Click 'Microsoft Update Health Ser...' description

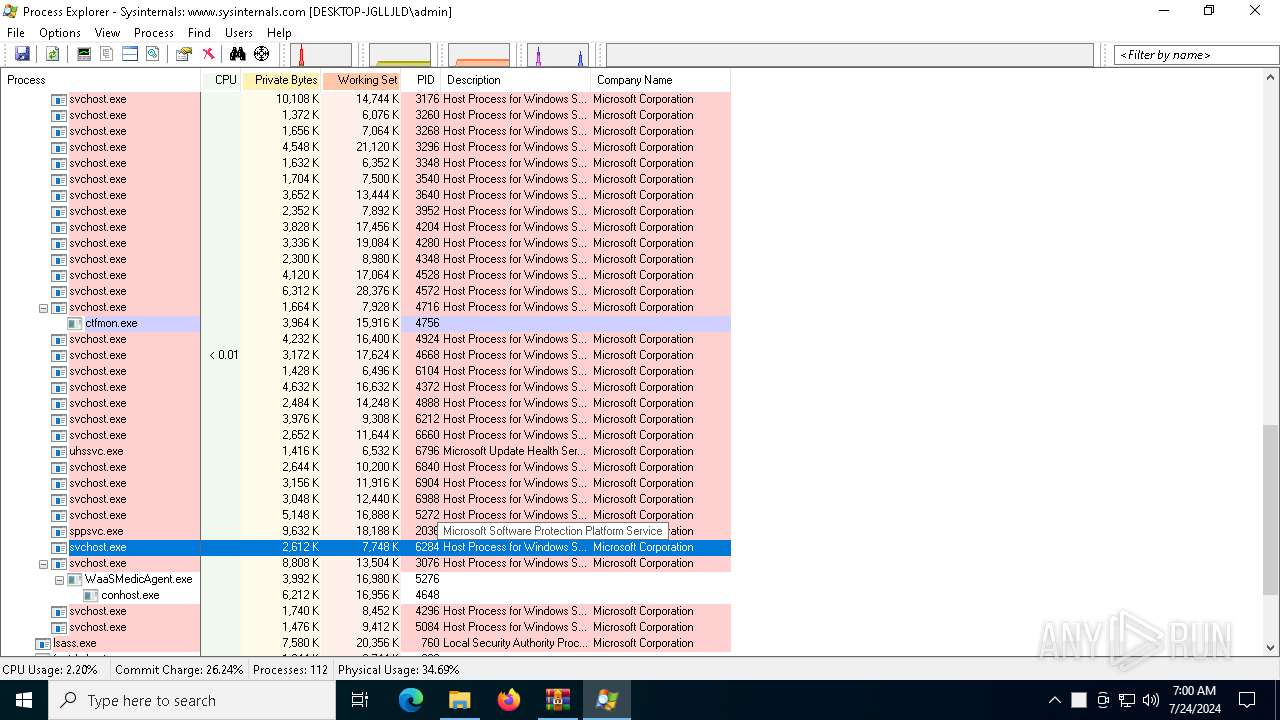515,452
